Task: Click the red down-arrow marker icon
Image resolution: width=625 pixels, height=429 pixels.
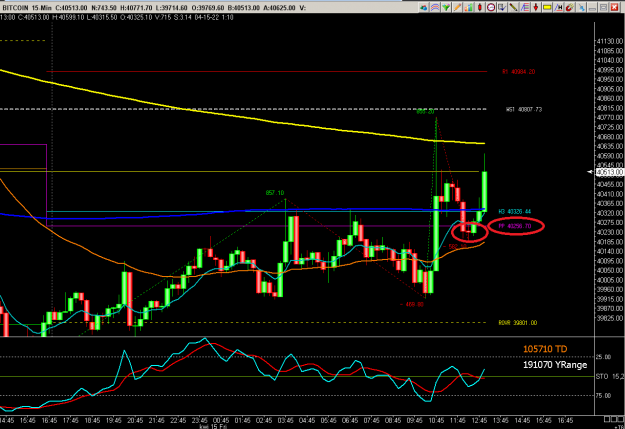Action: point(536,7)
